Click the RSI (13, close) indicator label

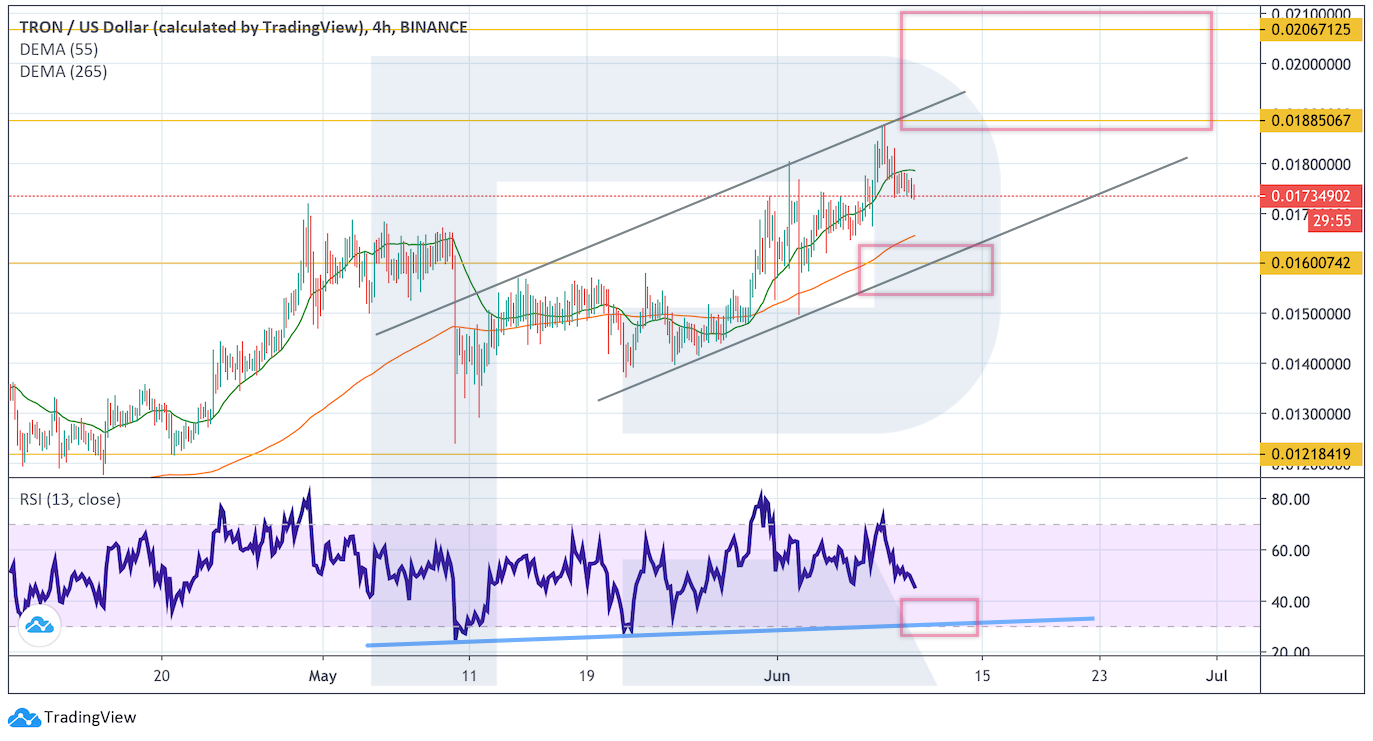coord(70,499)
